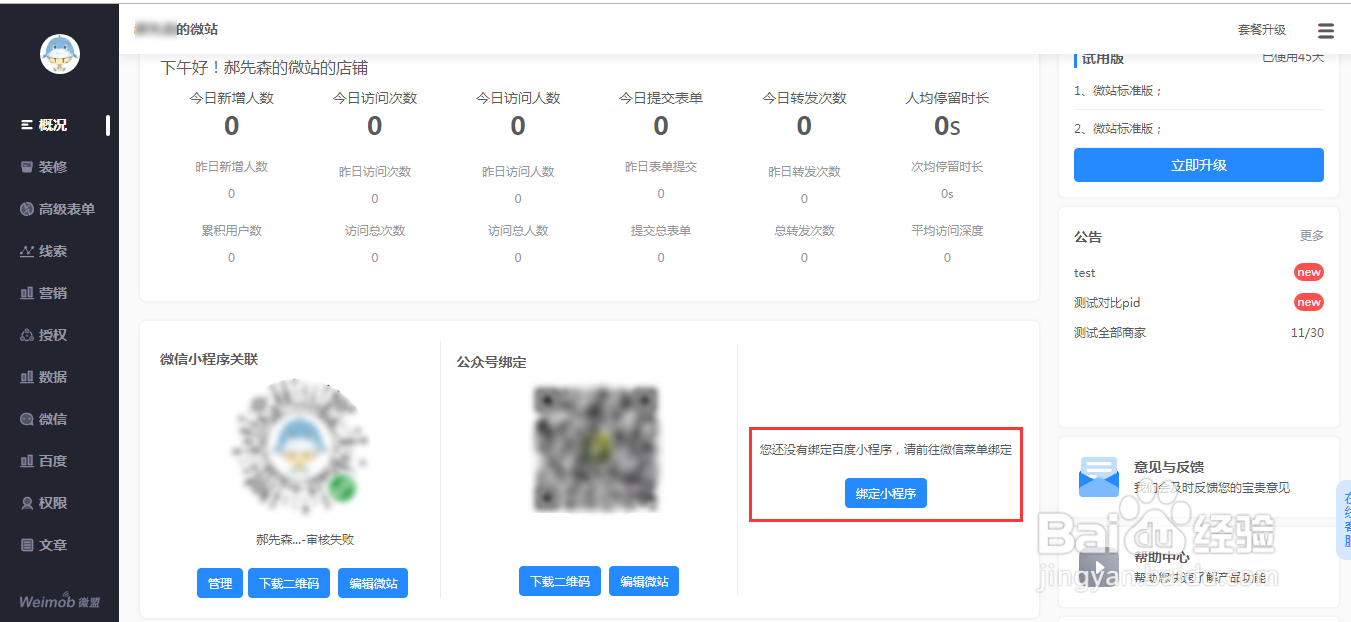The height and width of the screenshot is (622, 1351).
Task: Click the 帮助中心 video play icon
Action: pos(1098,568)
